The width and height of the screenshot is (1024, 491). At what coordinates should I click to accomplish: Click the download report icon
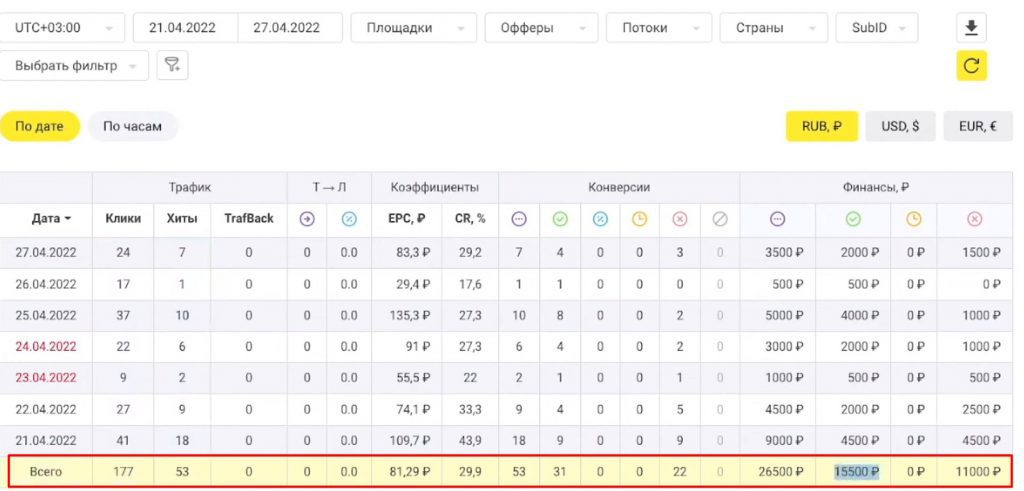pos(970,28)
